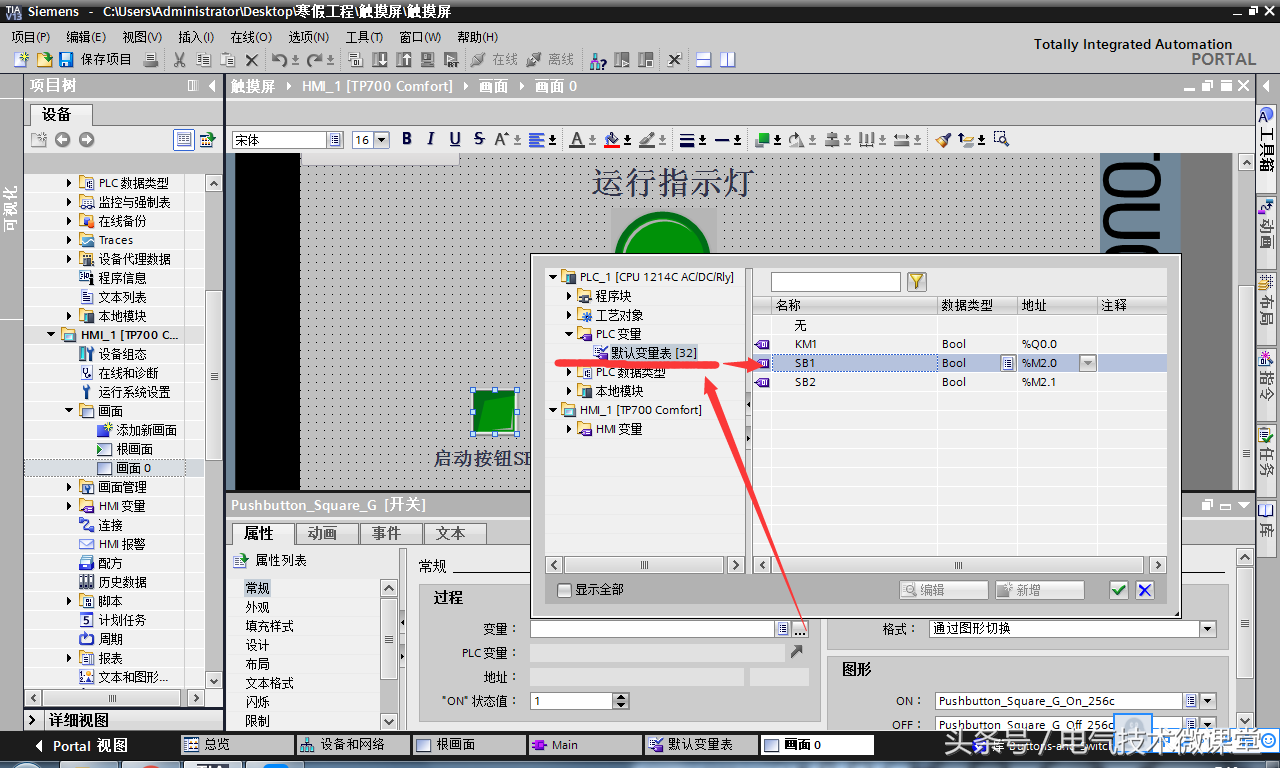Toggle italic text formatting
Viewport: 1280px width, 768px height.
[431, 139]
